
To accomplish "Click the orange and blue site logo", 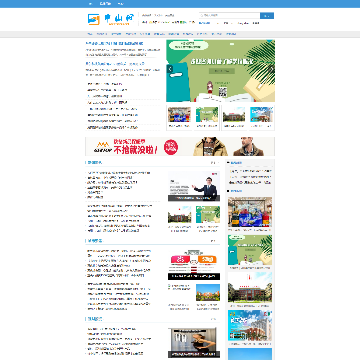I will pyautogui.click(x=111, y=19).
